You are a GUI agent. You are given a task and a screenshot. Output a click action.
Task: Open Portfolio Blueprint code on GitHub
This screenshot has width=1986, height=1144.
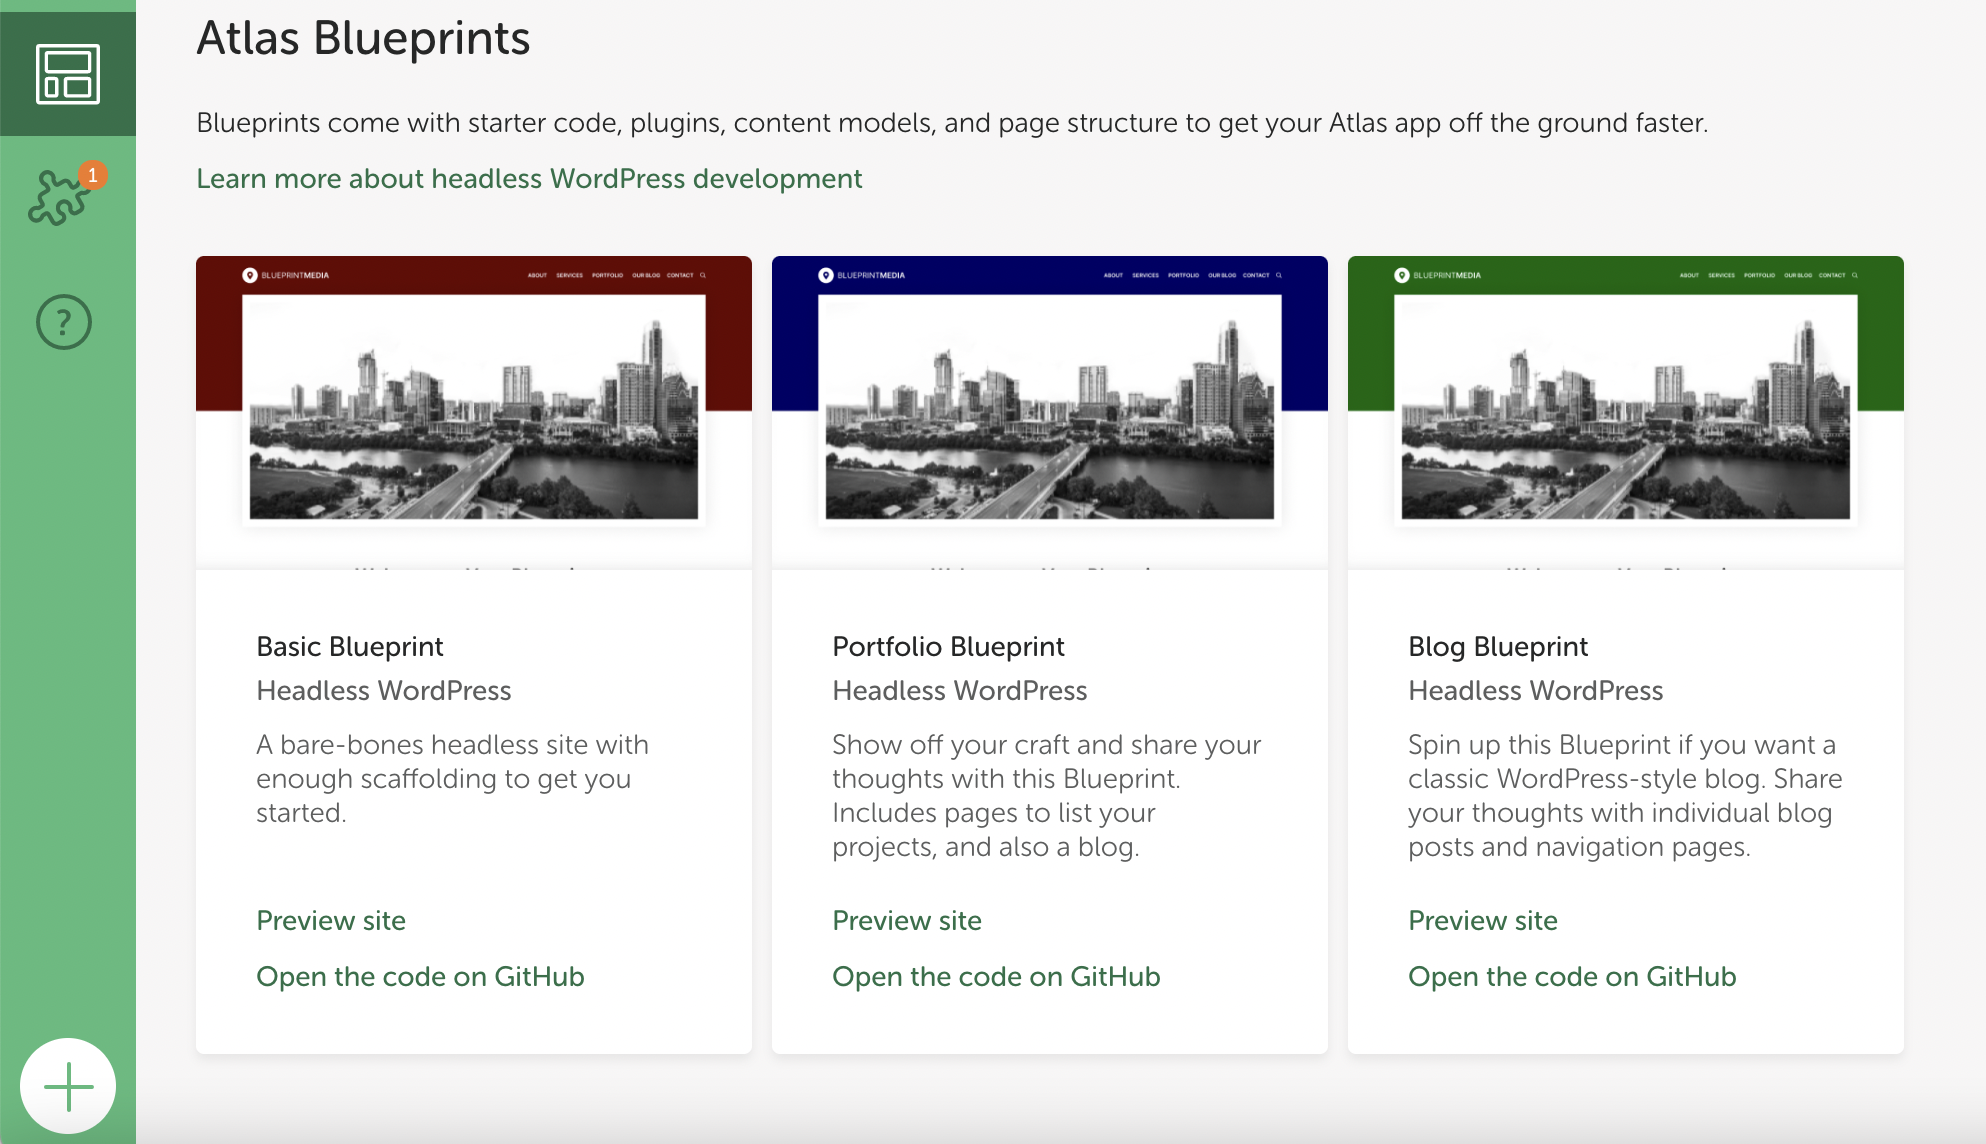pos(996,976)
